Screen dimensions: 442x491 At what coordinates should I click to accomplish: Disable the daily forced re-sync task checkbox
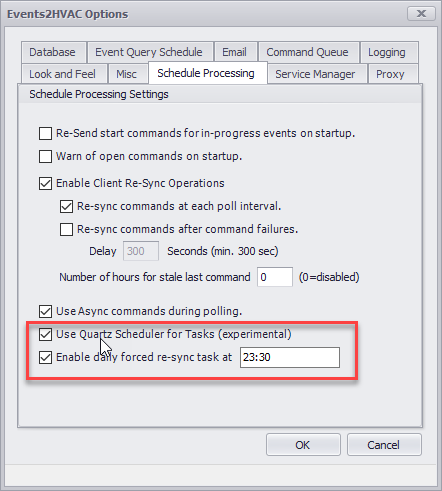tap(45, 357)
